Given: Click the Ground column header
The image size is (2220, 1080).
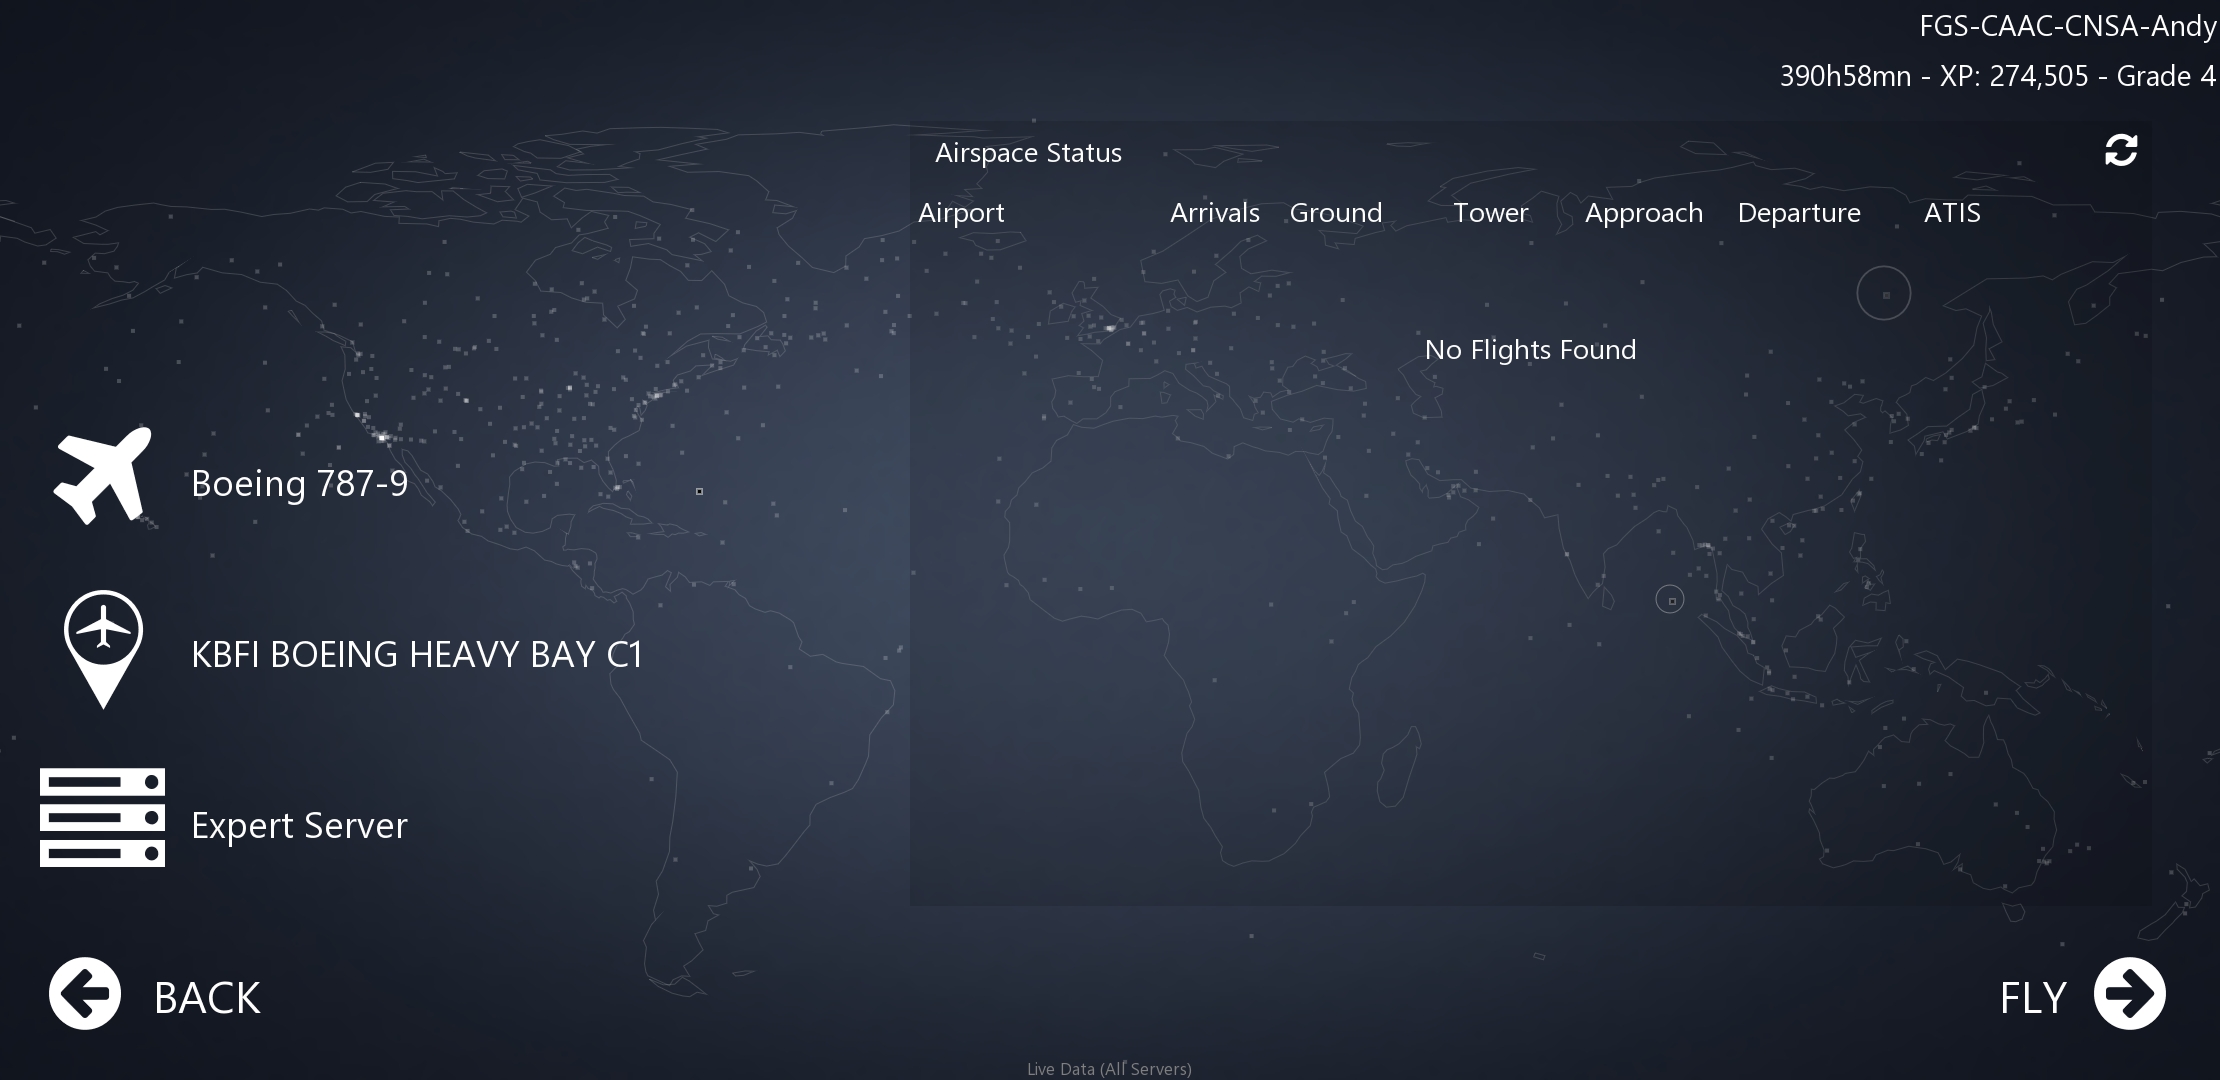Looking at the screenshot, I should (1335, 213).
